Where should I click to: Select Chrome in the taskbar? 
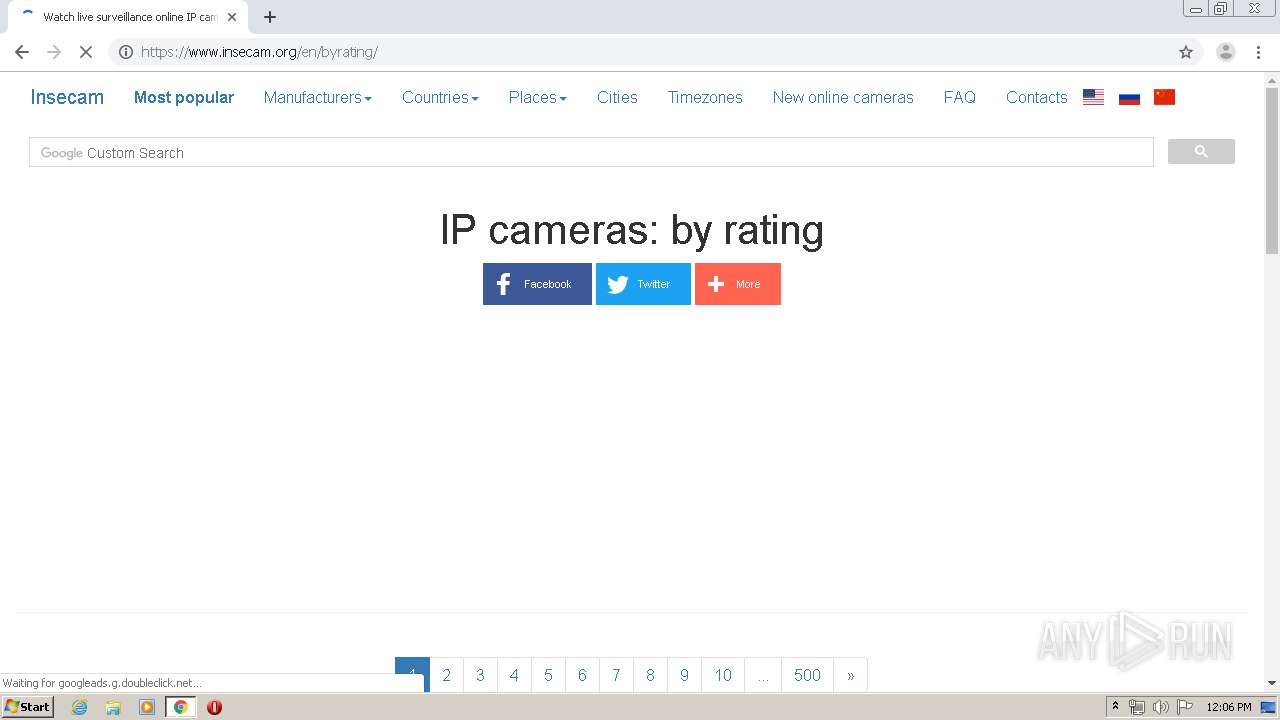click(180, 707)
